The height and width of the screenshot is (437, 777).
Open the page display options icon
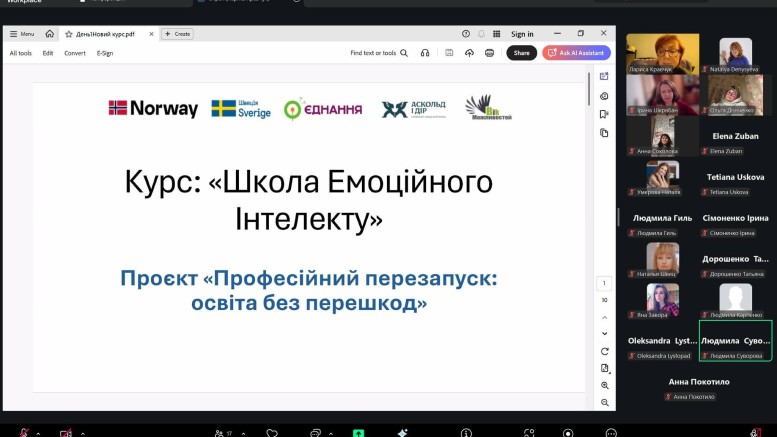coord(605,368)
